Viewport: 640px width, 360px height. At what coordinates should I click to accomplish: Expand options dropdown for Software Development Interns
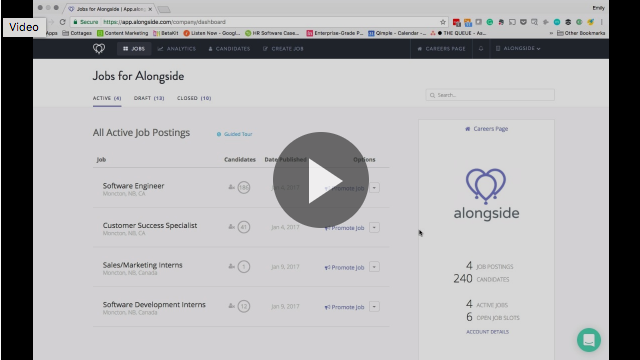tap(374, 307)
